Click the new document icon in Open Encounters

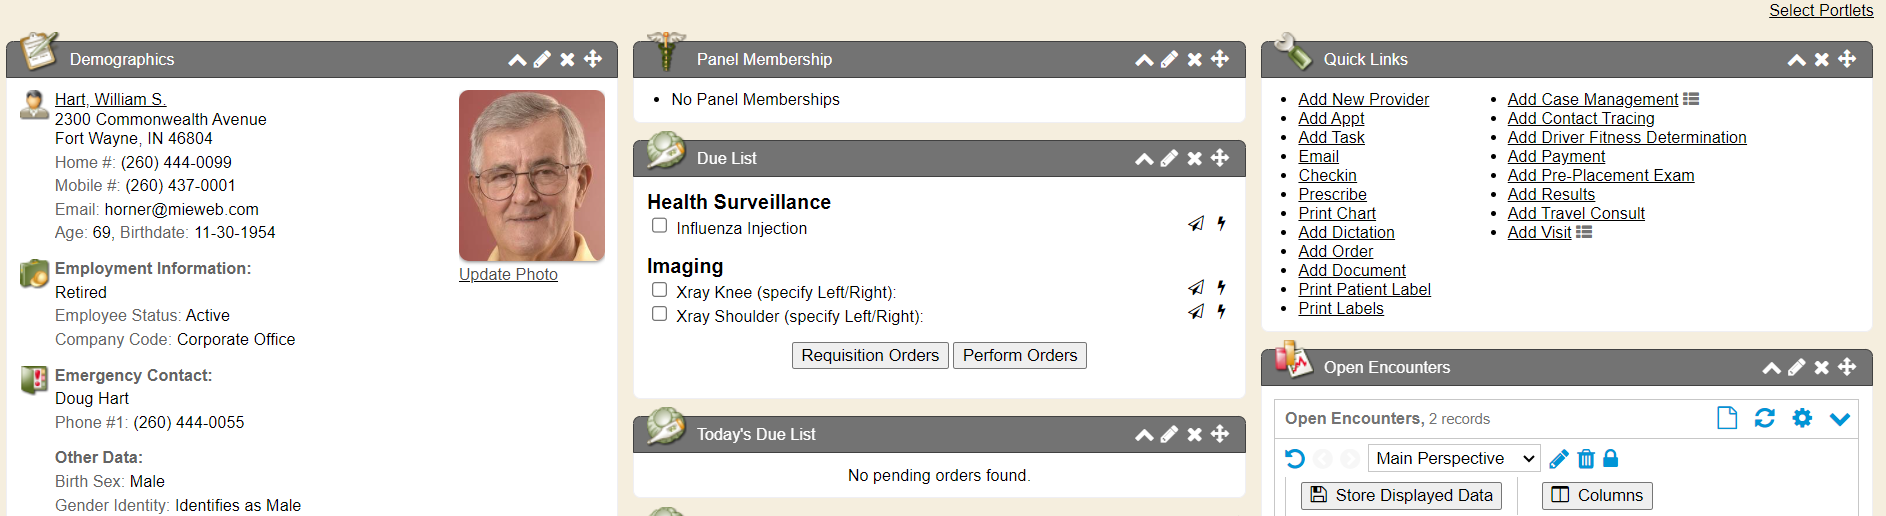1727,418
